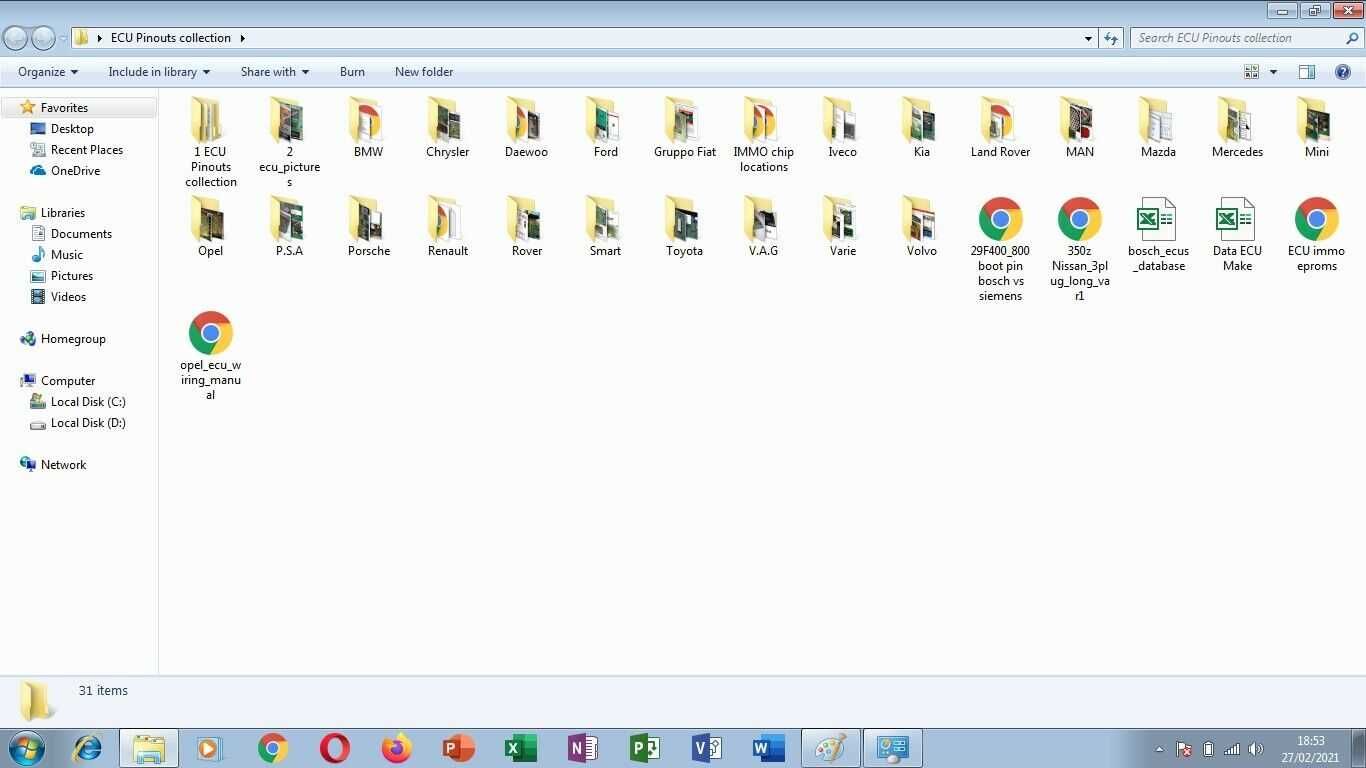Screen dimensions: 1366x768
Task: Open the MAN folder
Action: tap(1079, 128)
